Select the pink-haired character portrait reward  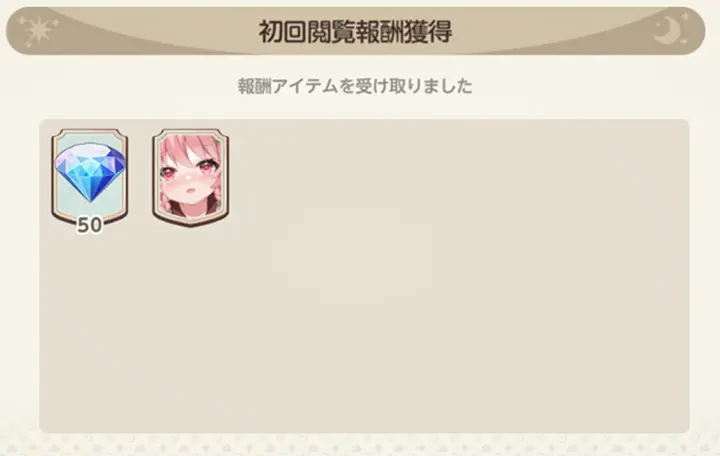click(191, 177)
